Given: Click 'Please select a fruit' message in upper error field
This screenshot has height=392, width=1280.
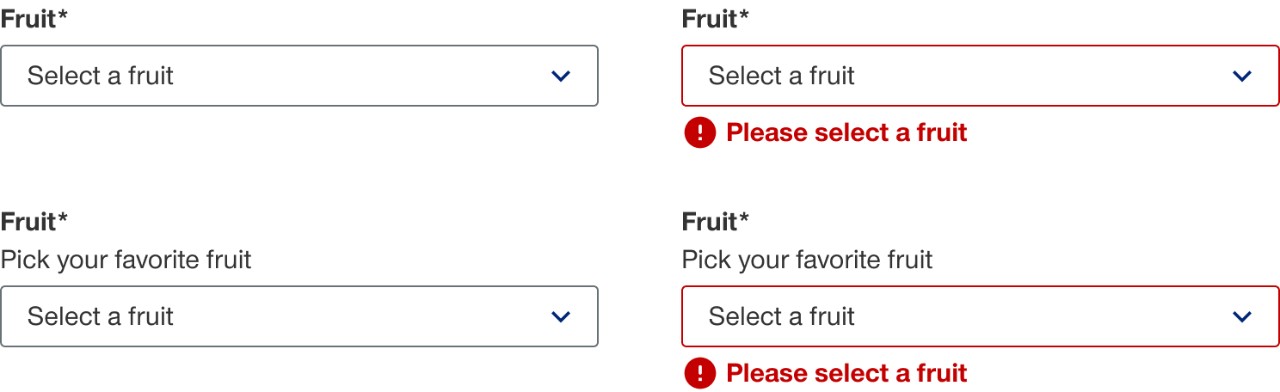Looking at the screenshot, I should click(847, 132).
